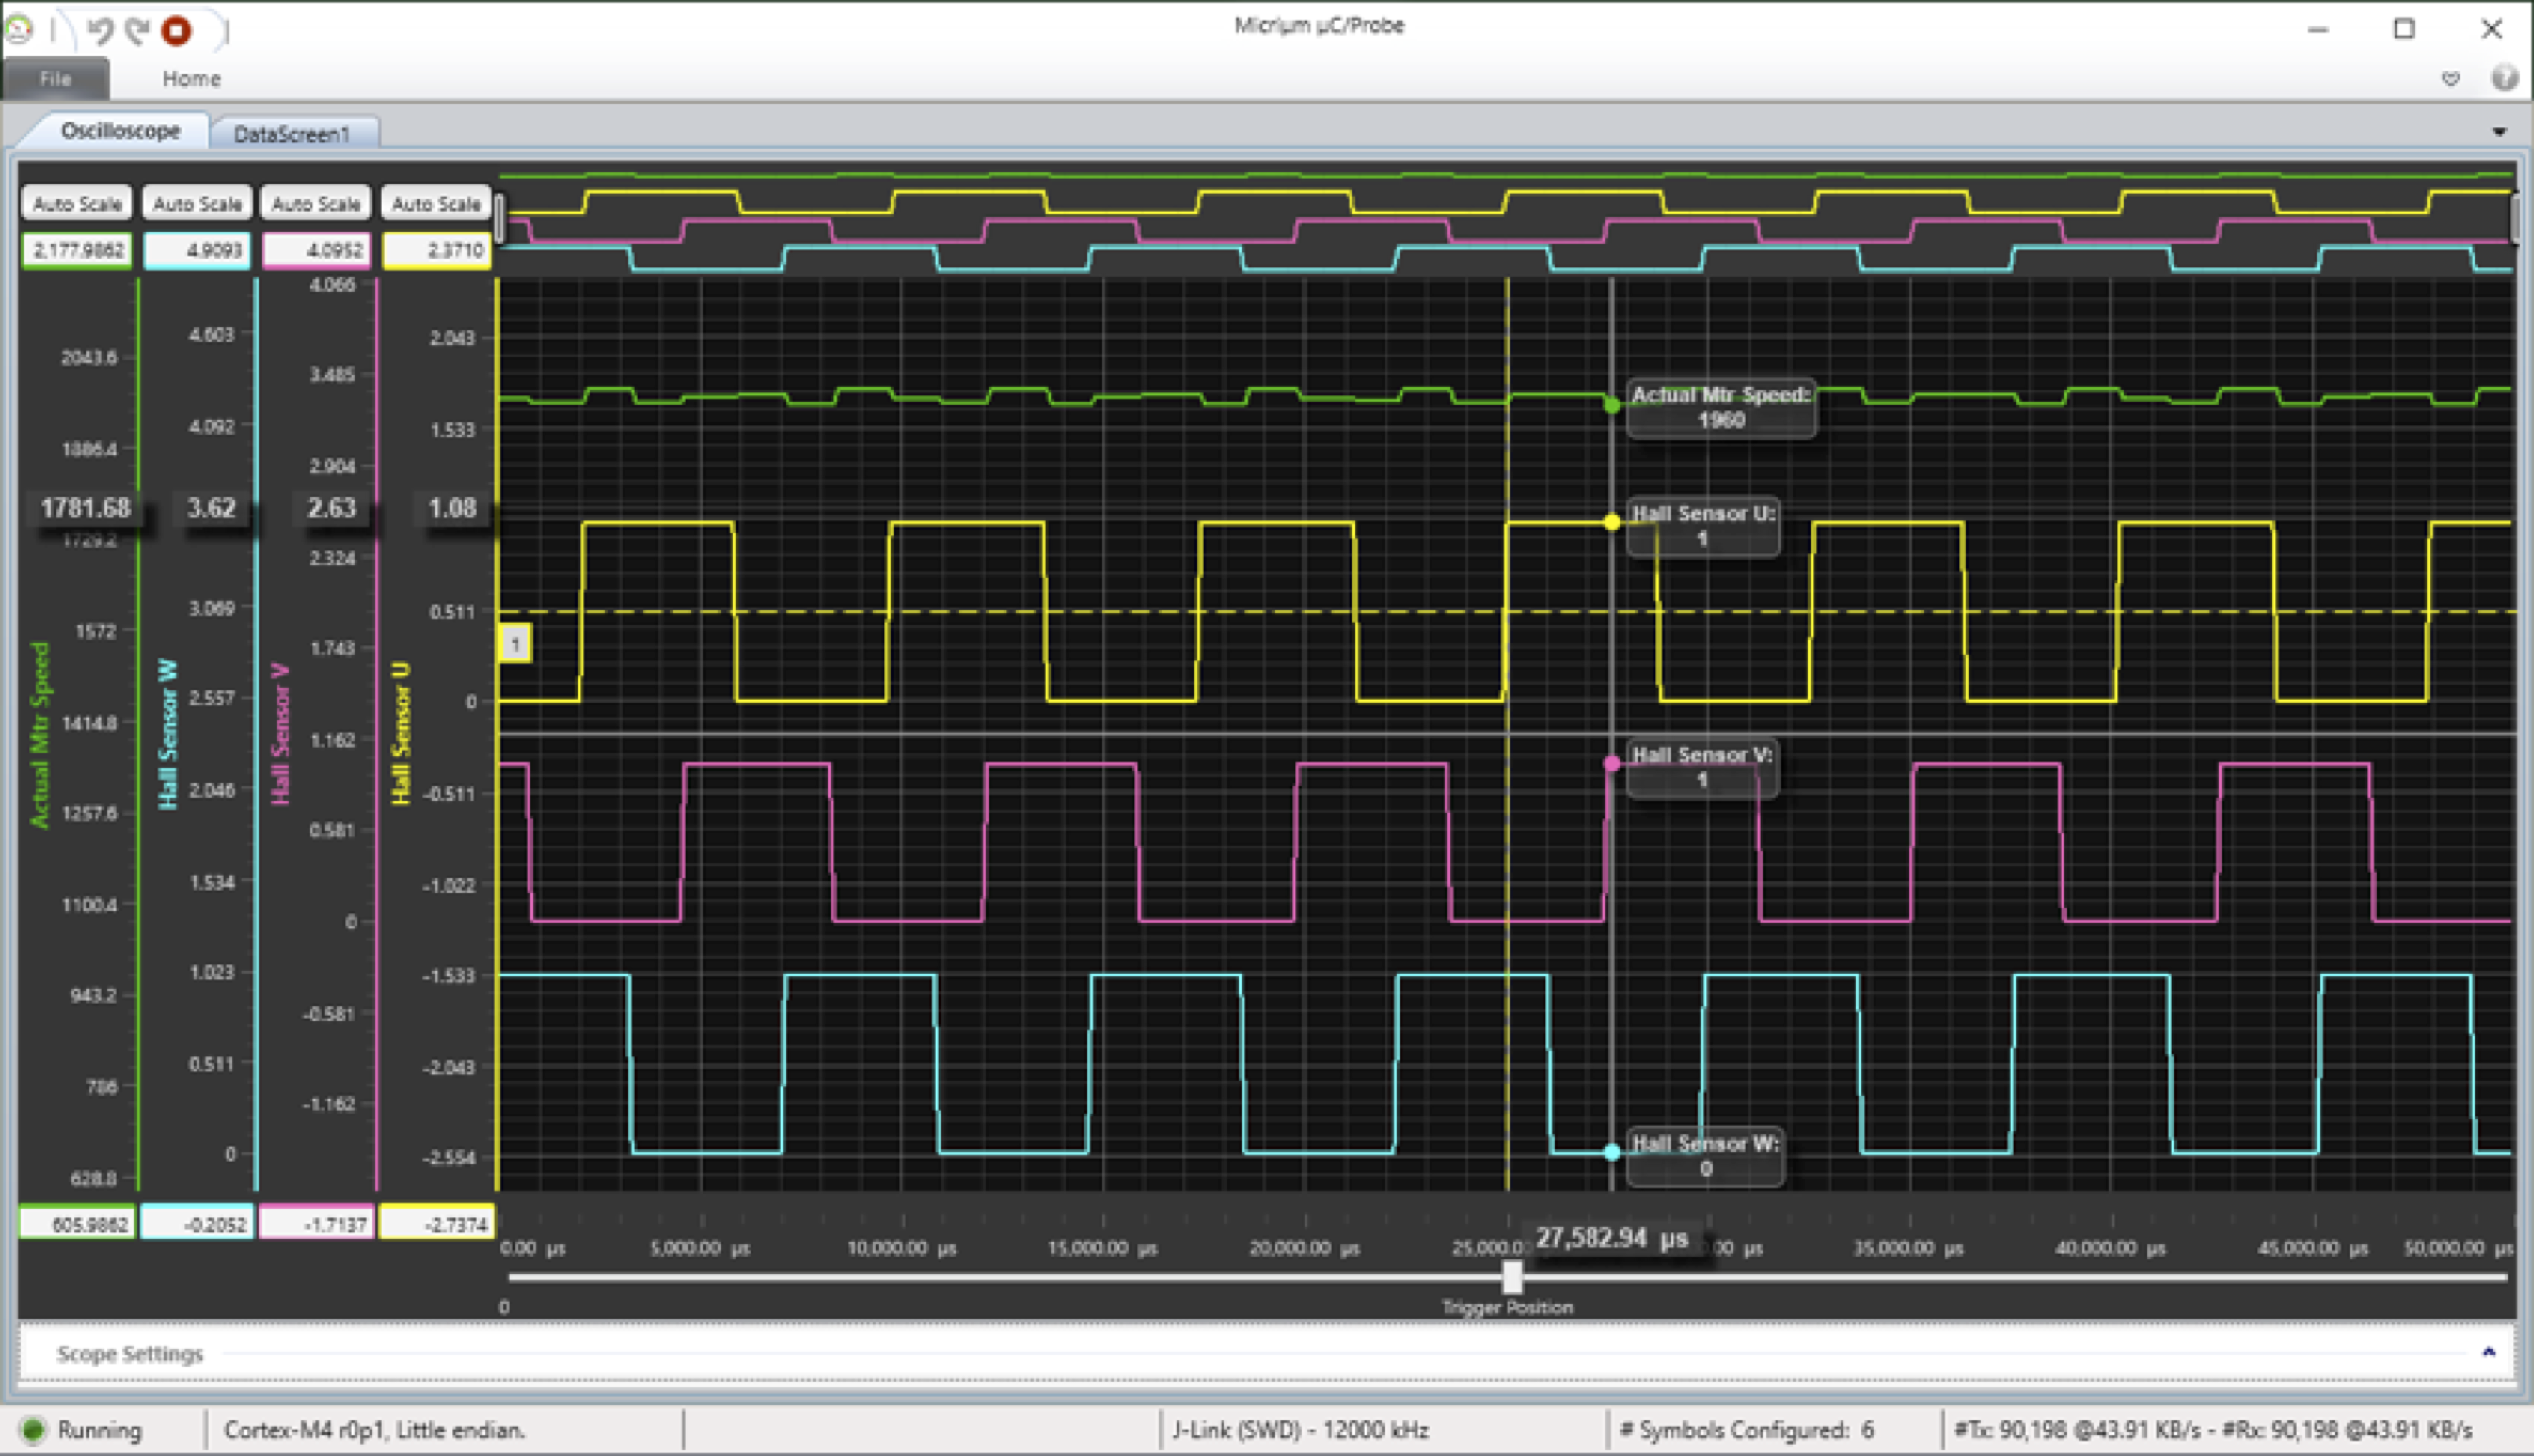
Task: Click the 50,000.00 µs time axis label
Action: [x=2458, y=1248]
